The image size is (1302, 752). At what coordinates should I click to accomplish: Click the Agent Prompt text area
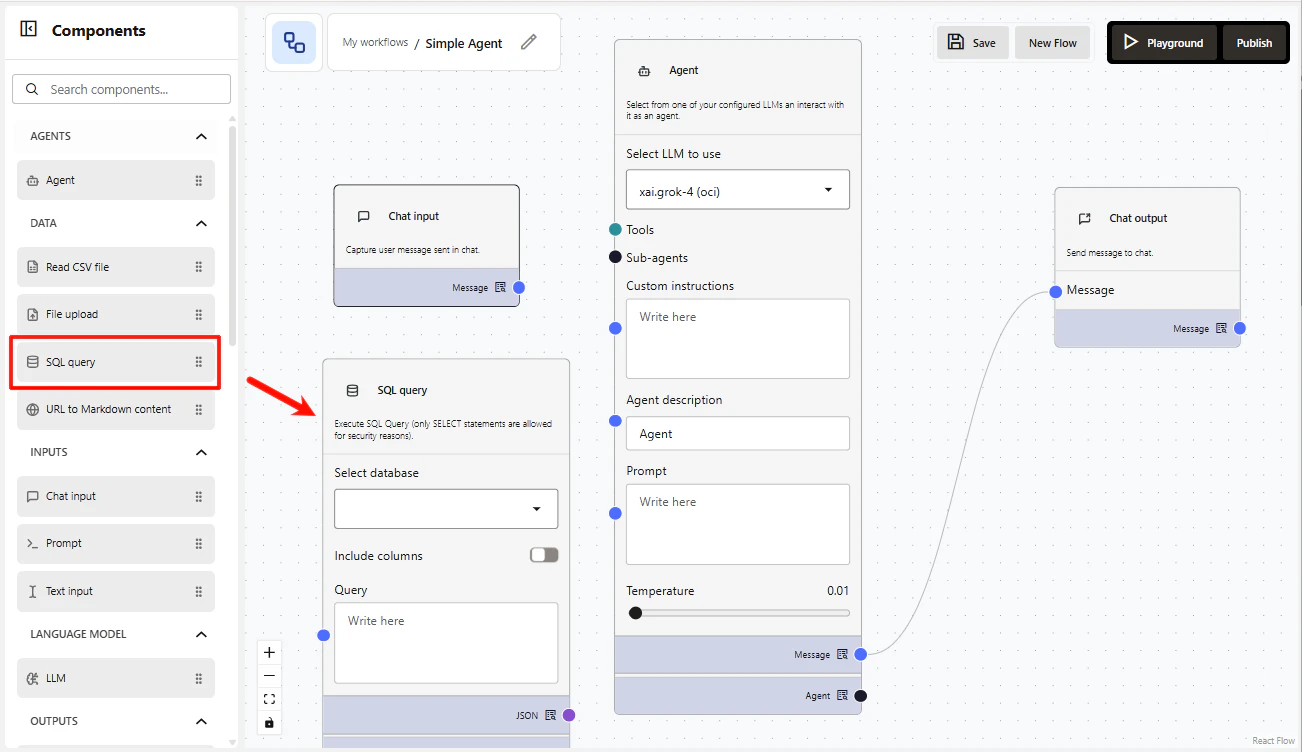(x=738, y=524)
